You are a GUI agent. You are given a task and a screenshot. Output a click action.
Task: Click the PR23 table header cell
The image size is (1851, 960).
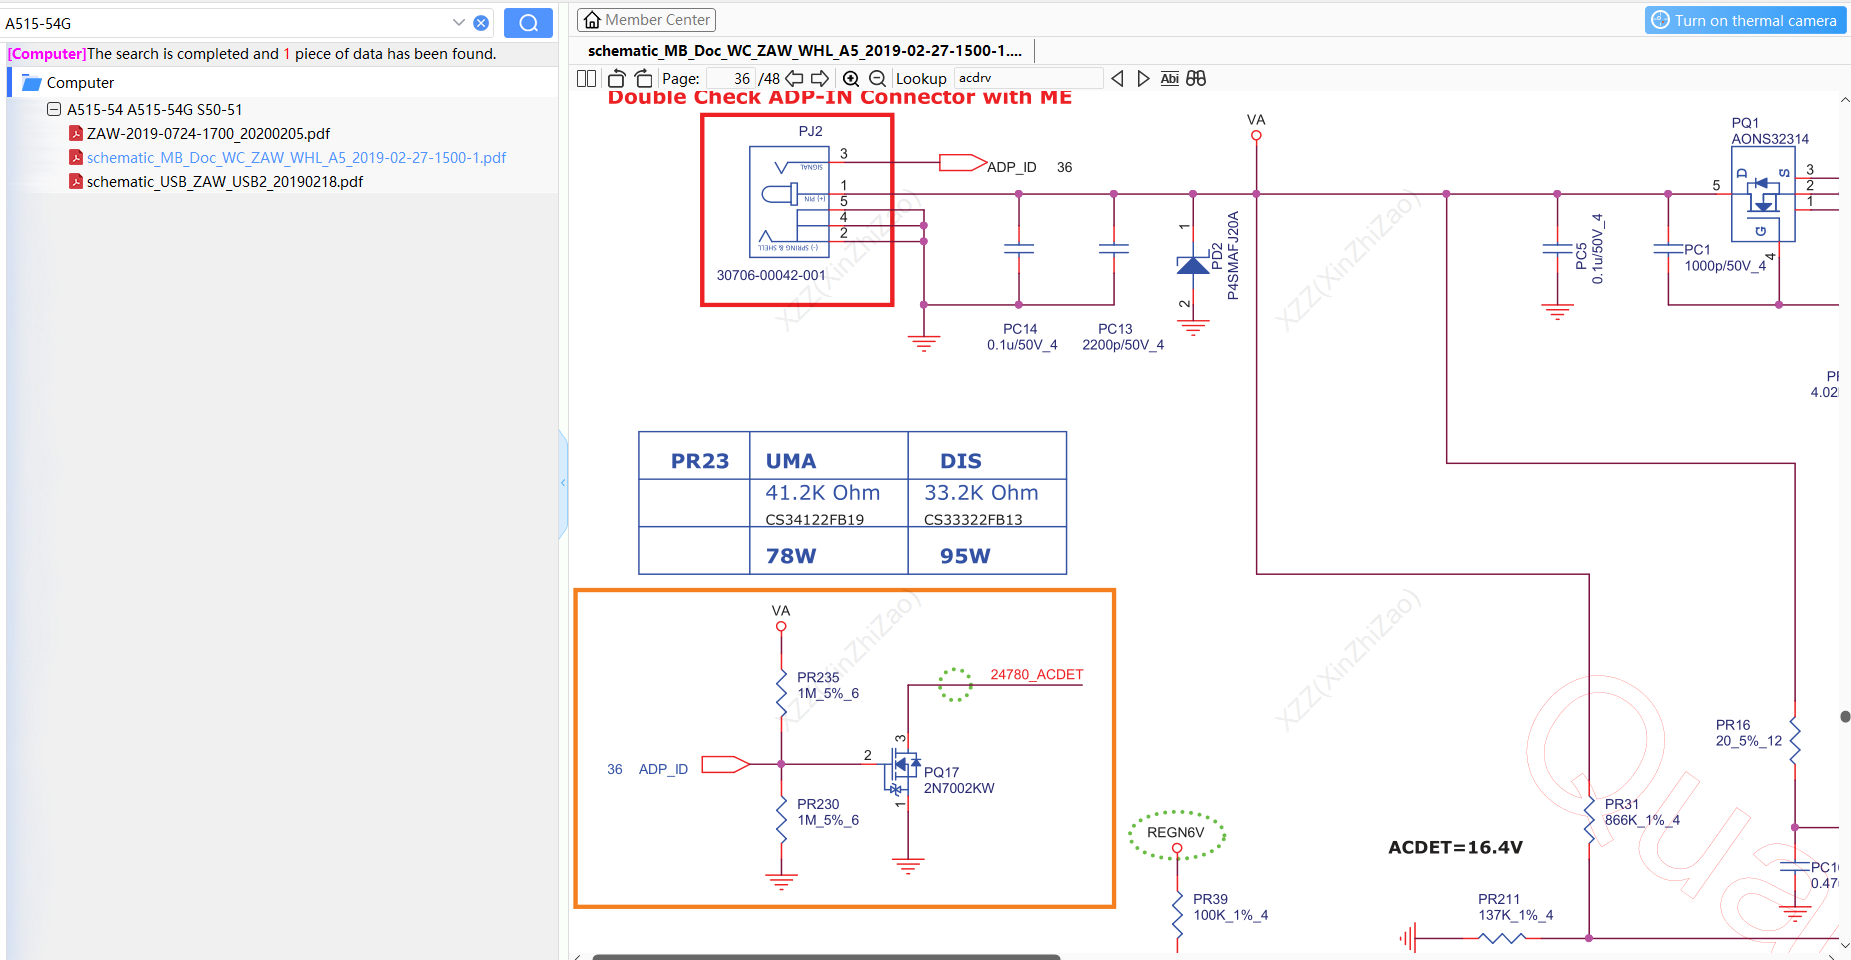coord(700,461)
